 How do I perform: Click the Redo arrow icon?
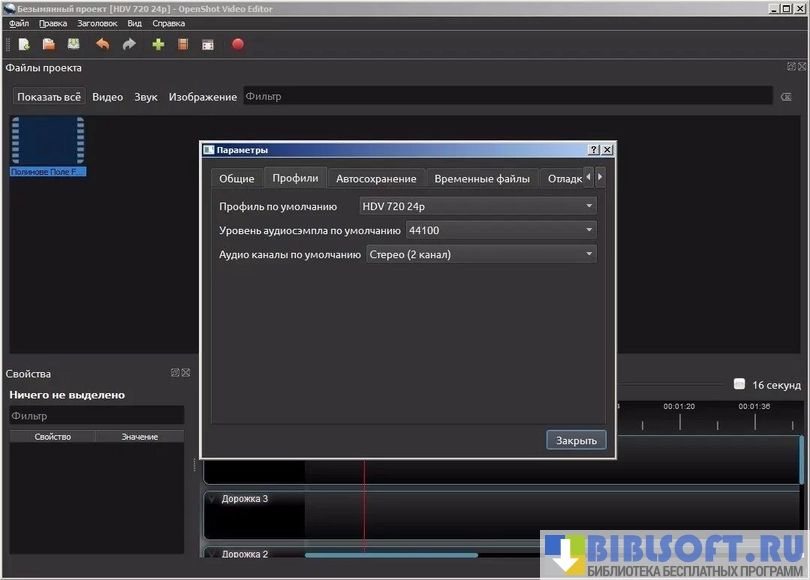129,44
